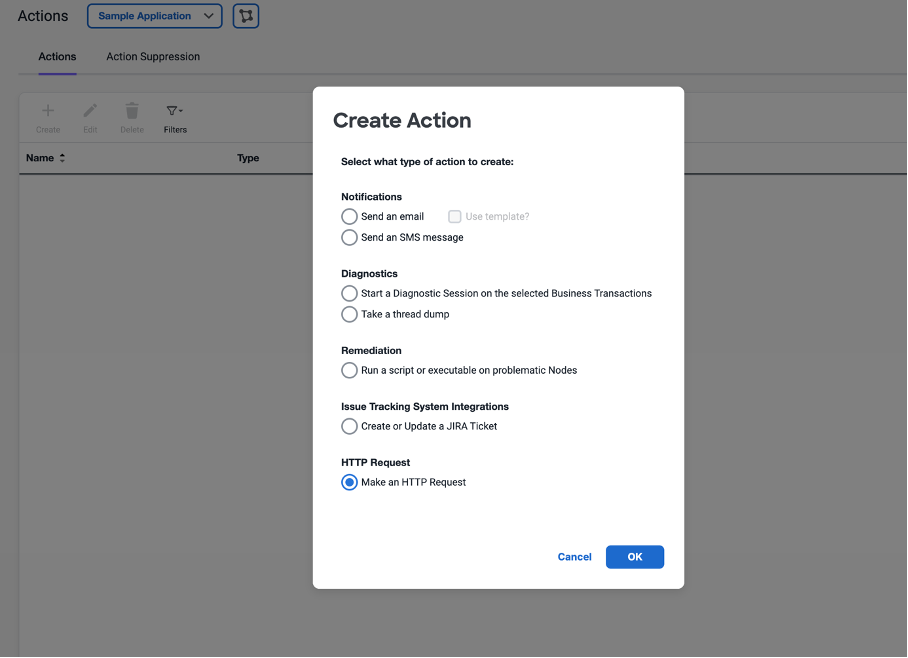This screenshot has height=658, width=908.
Task: Select the Send an email option
Action: point(349,216)
